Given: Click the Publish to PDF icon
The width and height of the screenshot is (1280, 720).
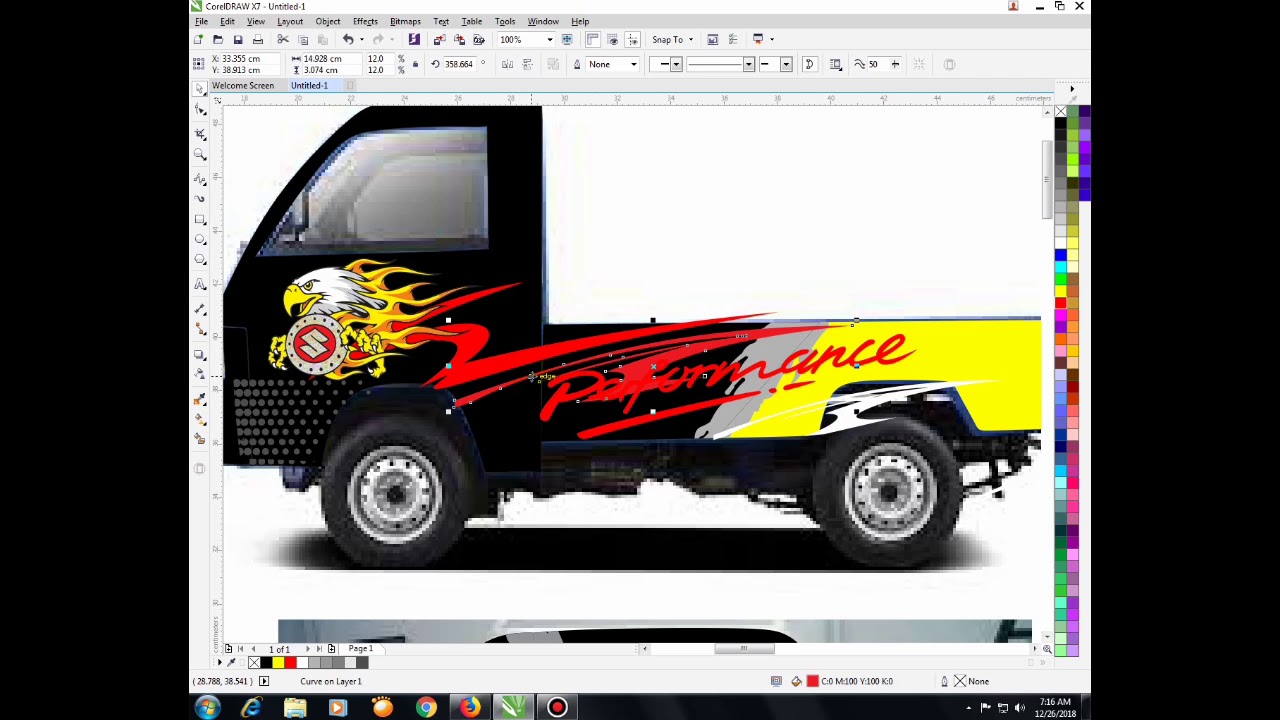Looking at the screenshot, I should [479, 39].
